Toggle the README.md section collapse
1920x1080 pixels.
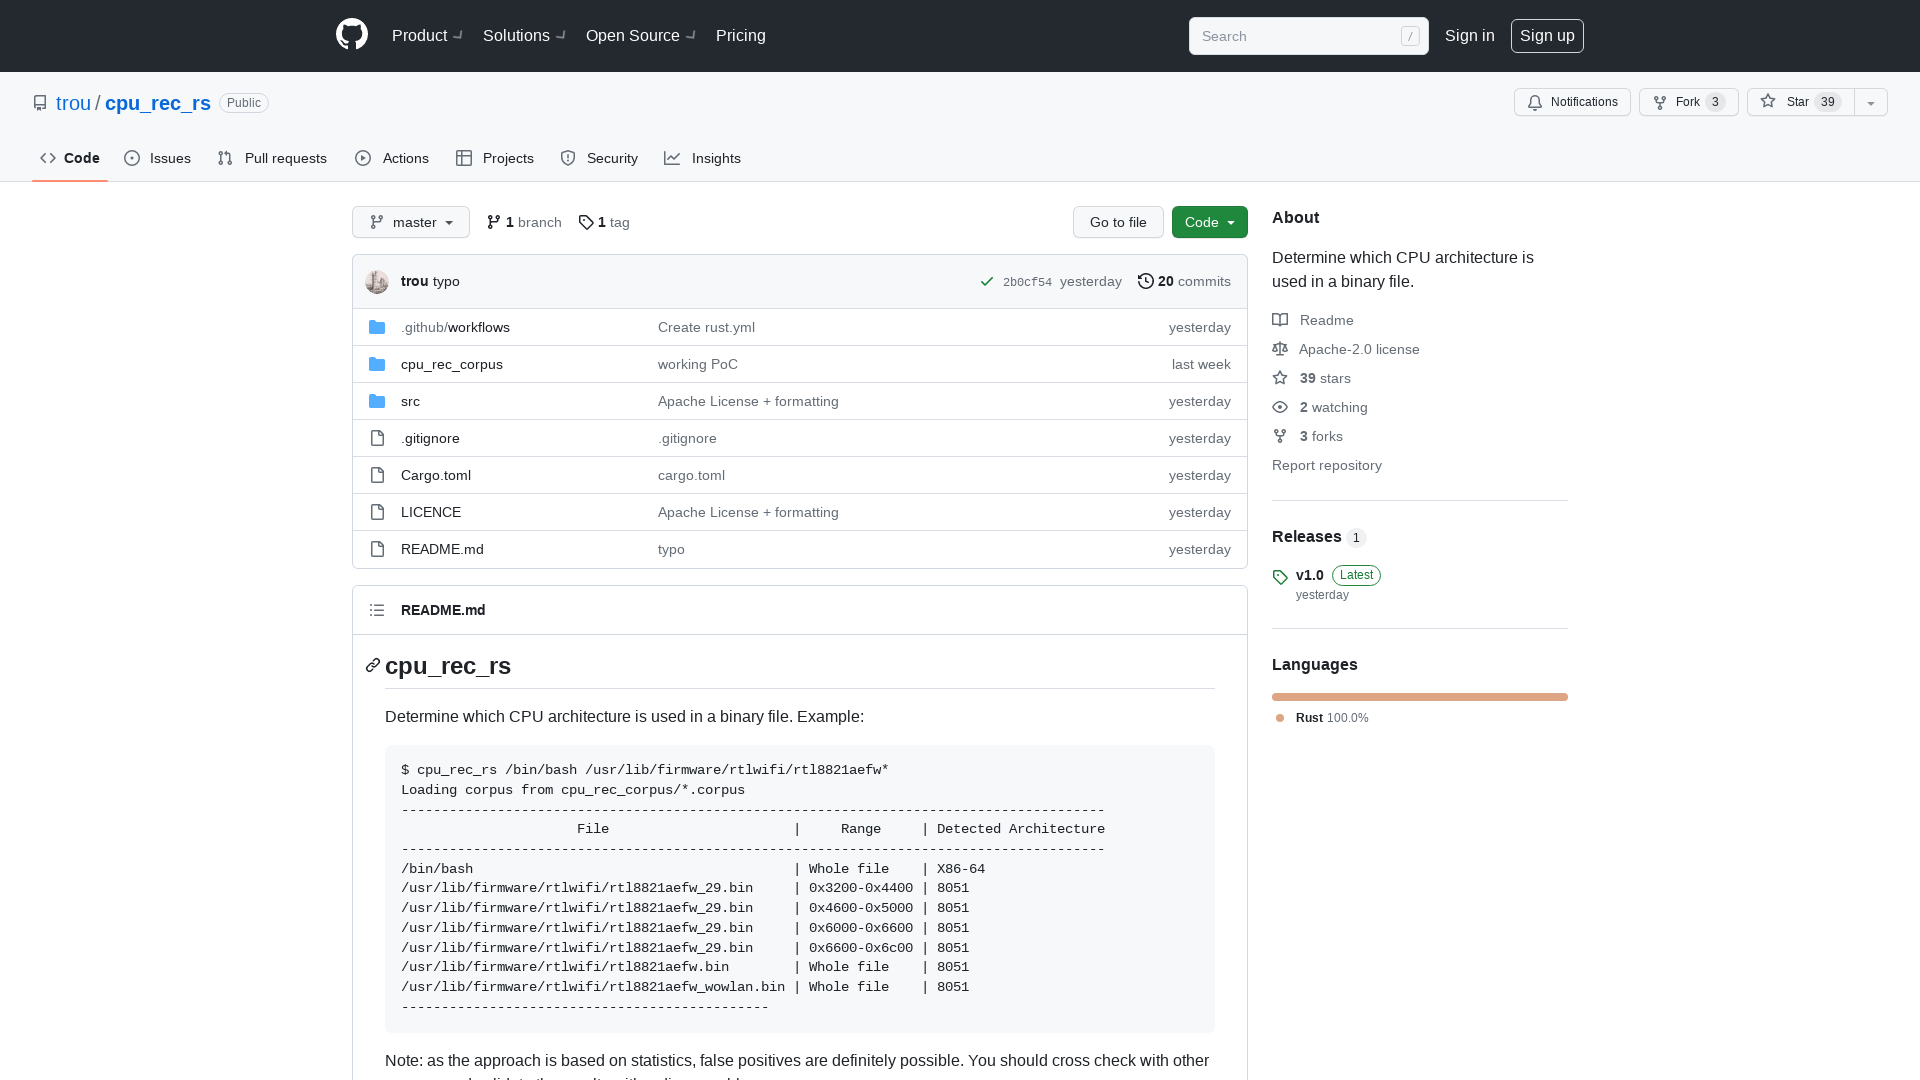[376, 609]
